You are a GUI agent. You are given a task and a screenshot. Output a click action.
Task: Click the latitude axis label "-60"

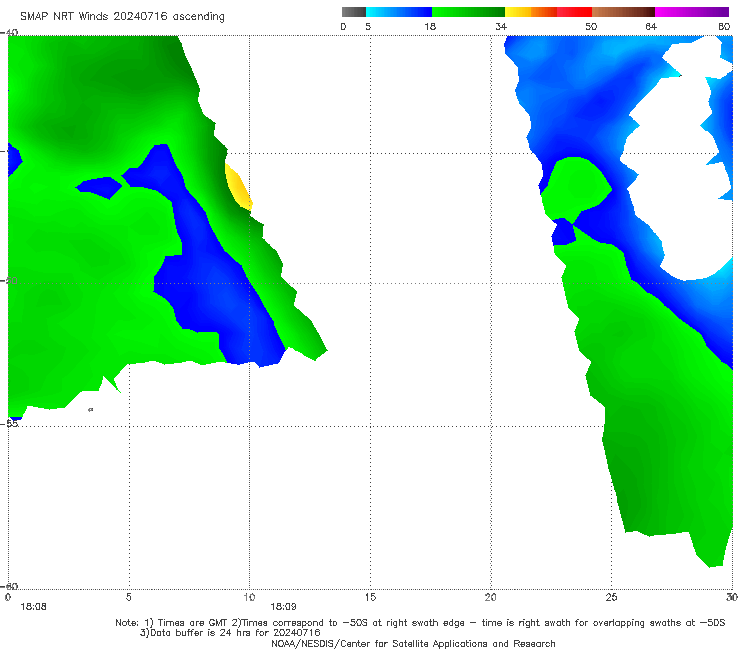coord(10,586)
